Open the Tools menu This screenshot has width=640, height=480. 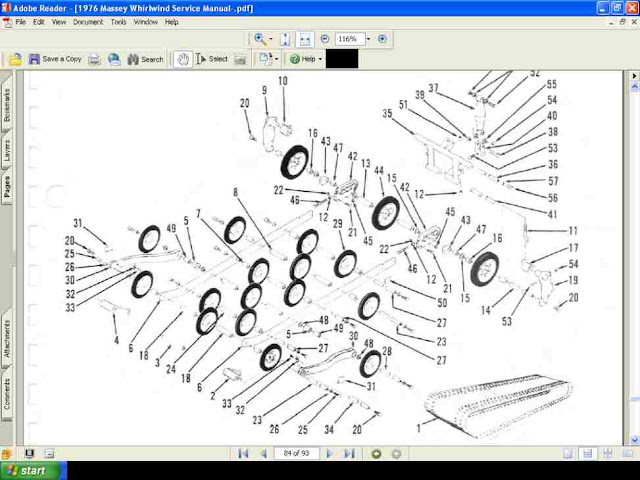click(118, 21)
